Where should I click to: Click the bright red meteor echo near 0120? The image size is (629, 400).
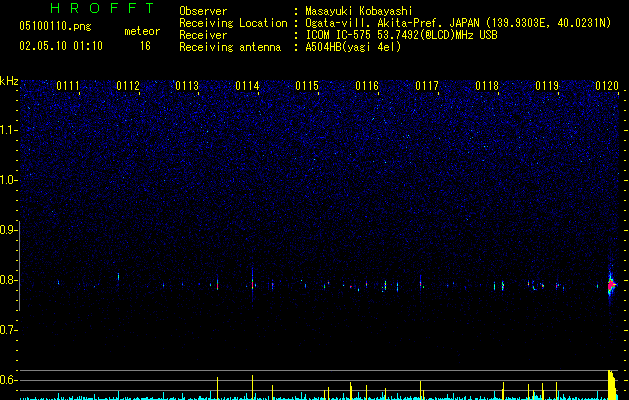pyautogui.click(x=611, y=285)
